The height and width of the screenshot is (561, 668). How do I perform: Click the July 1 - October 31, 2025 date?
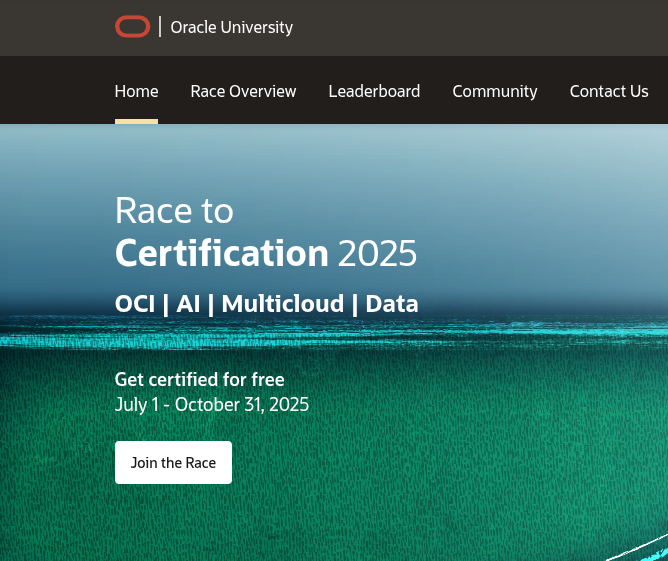(212, 405)
